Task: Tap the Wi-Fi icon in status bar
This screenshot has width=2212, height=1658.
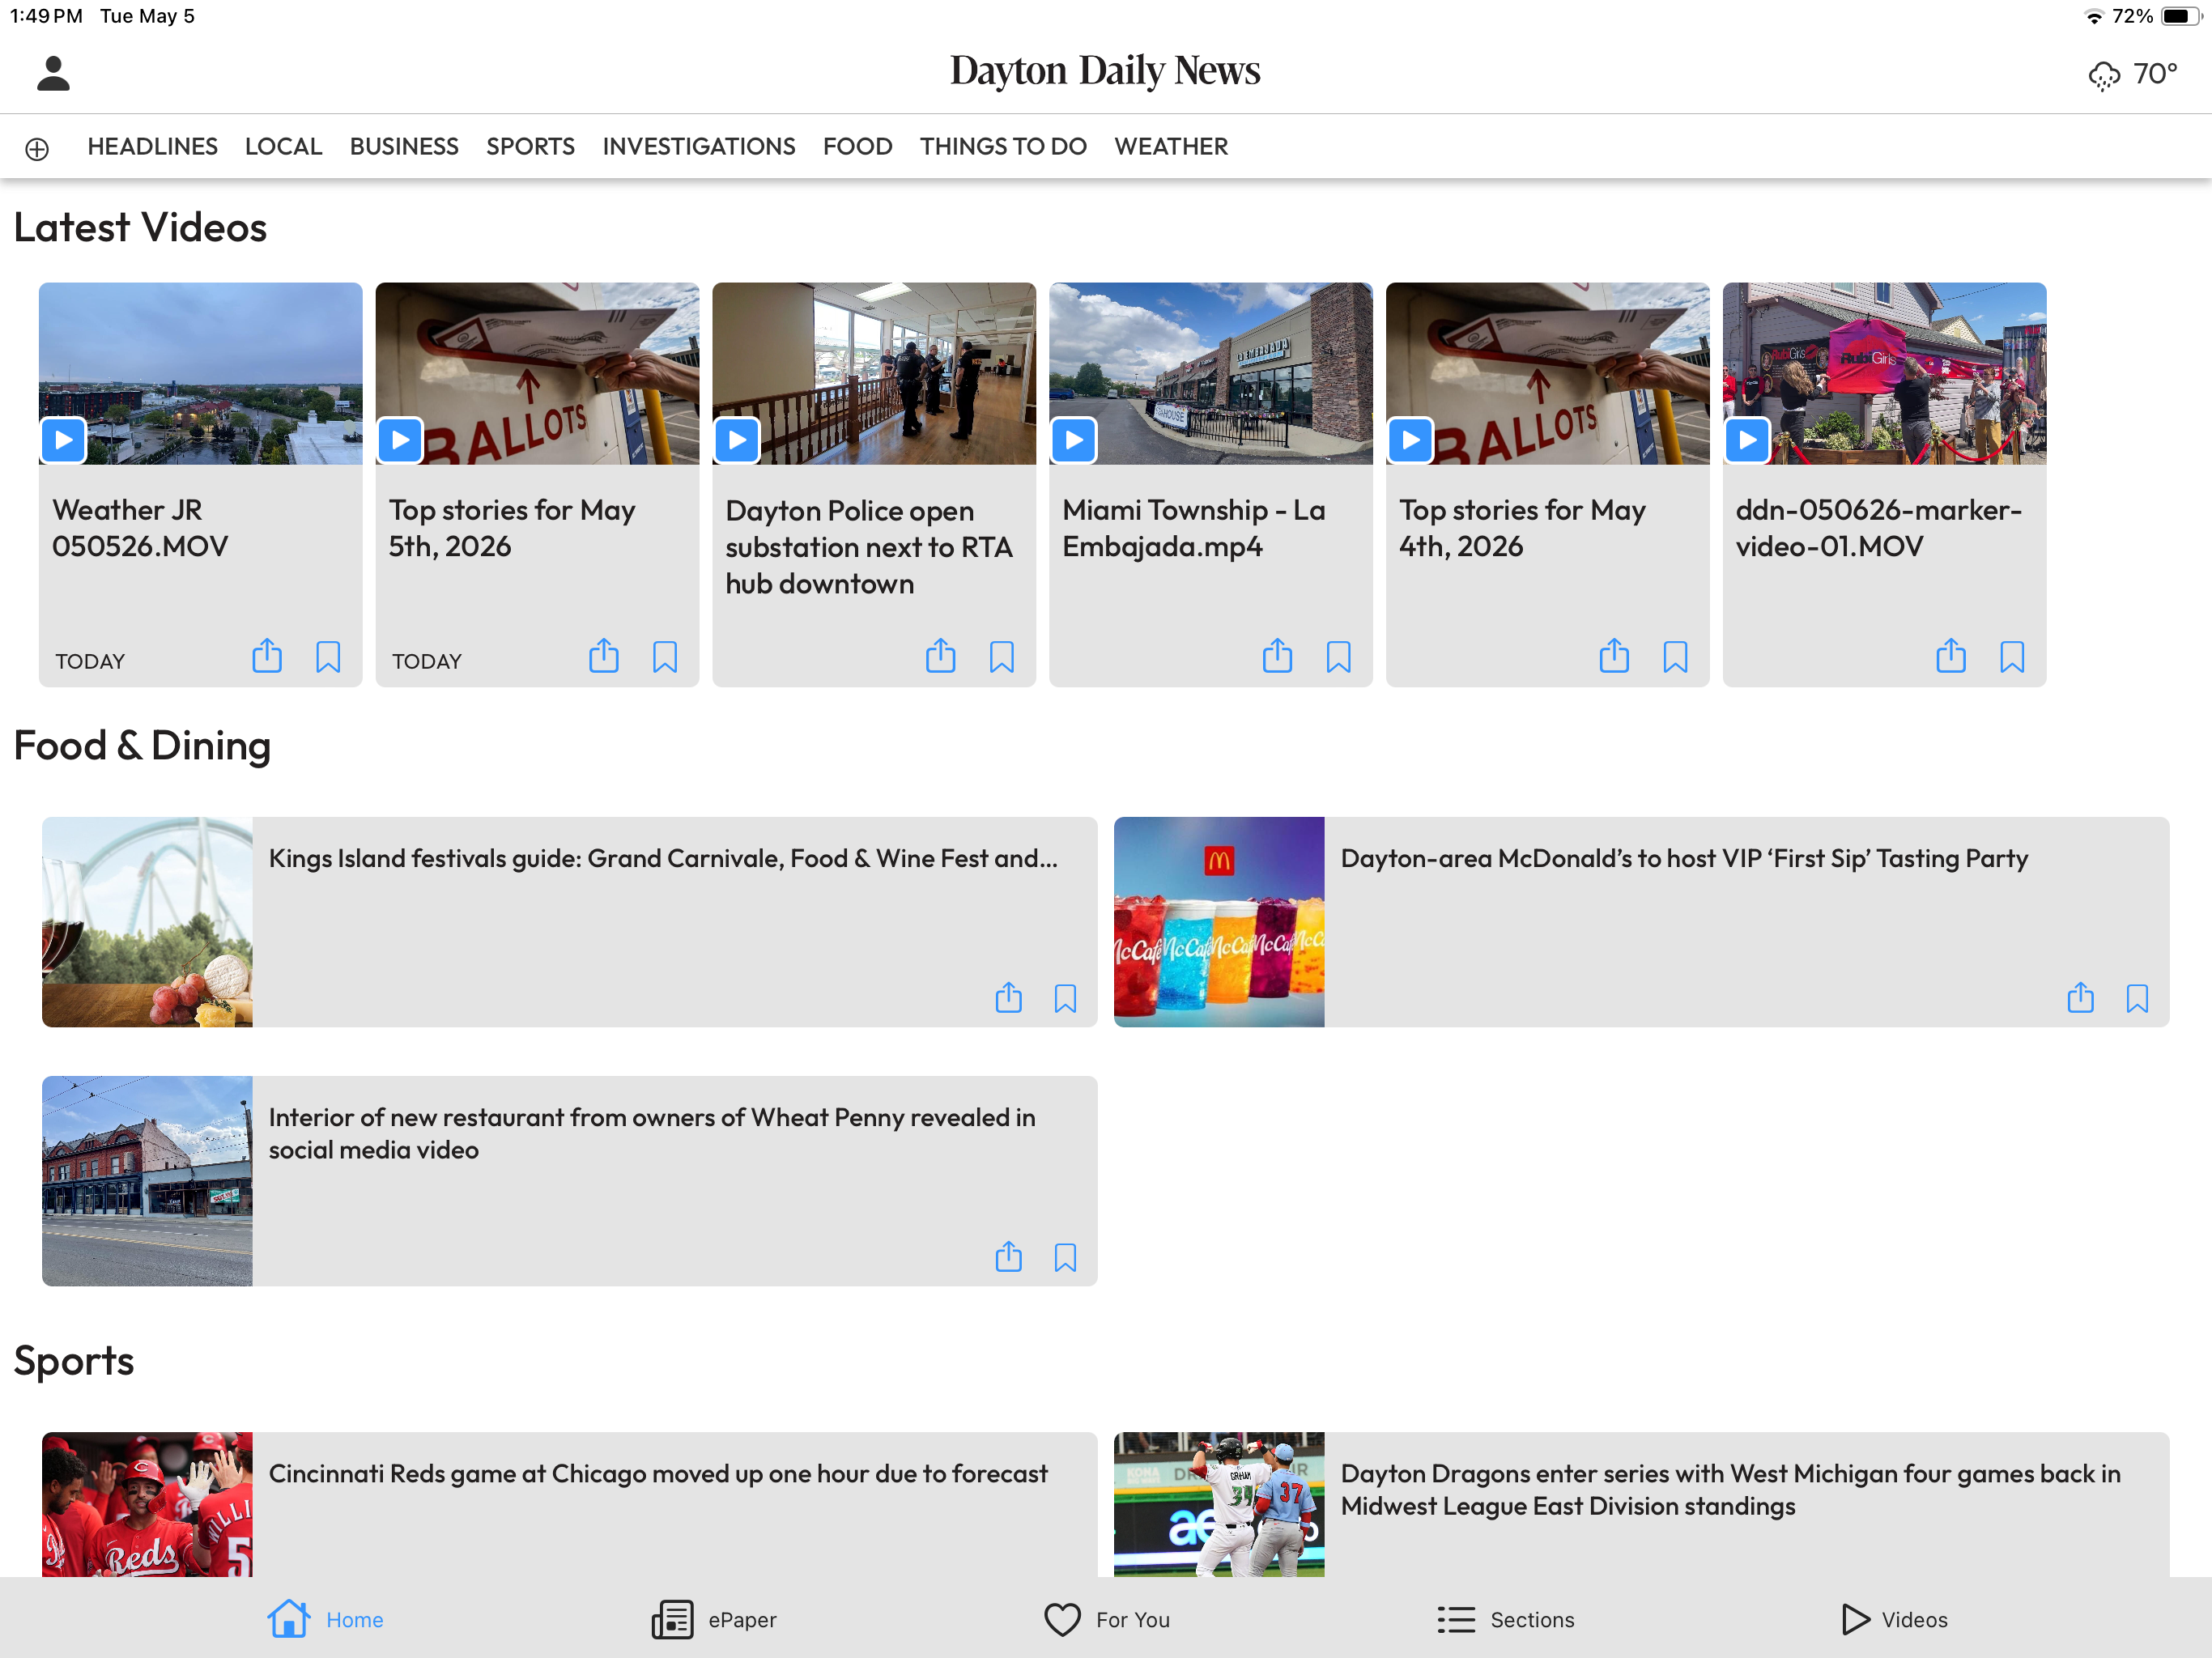Action: (2094, 16)
